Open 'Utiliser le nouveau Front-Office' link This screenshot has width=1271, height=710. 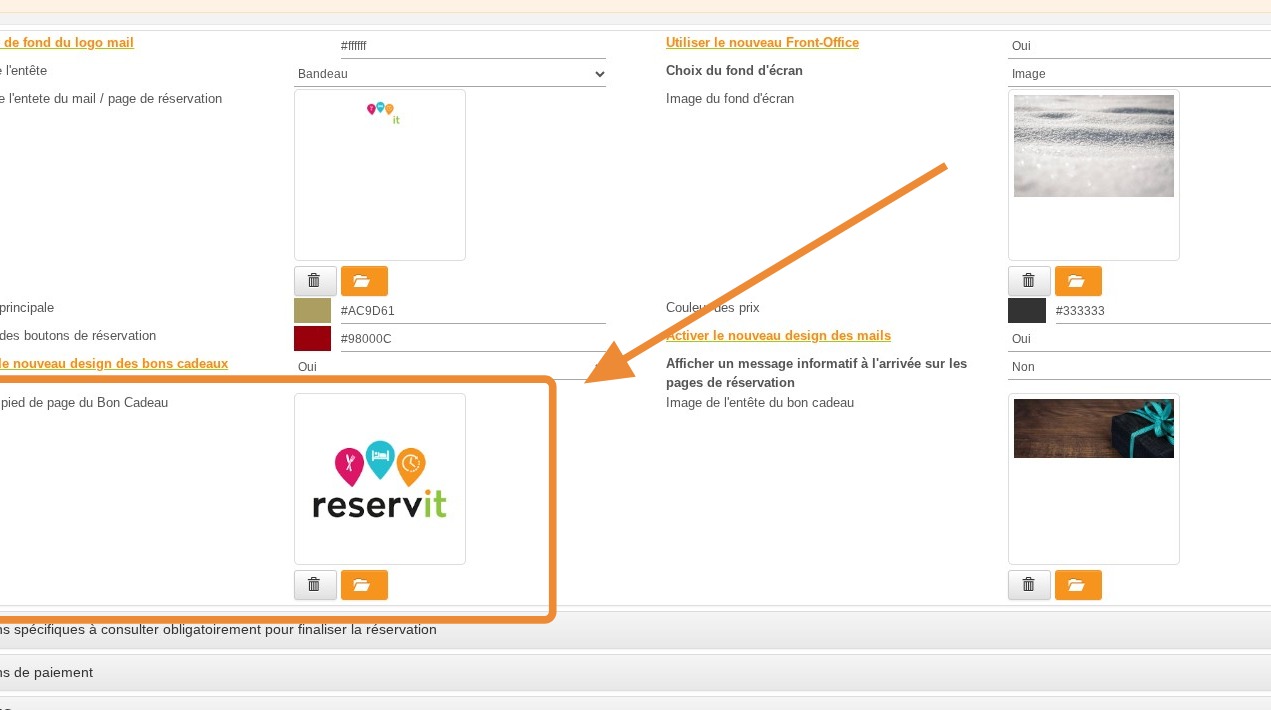[762, 42]
